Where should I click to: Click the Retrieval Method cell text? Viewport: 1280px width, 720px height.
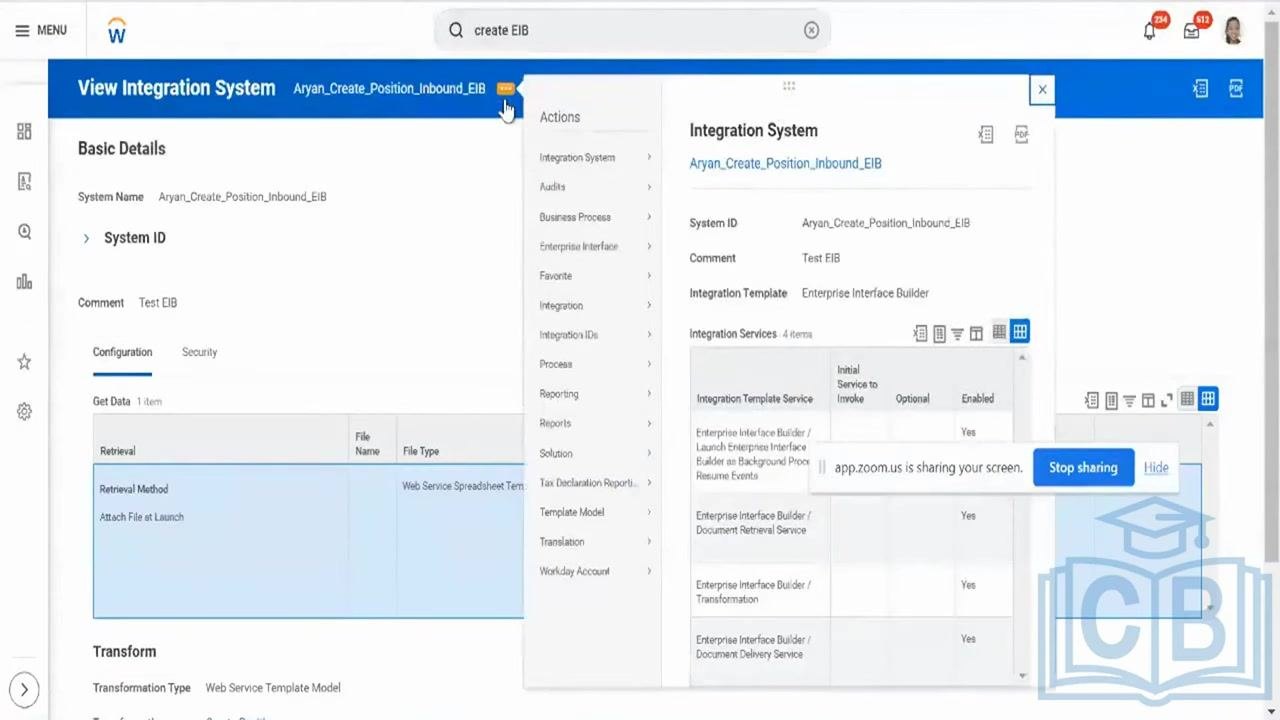pos(133,489)
